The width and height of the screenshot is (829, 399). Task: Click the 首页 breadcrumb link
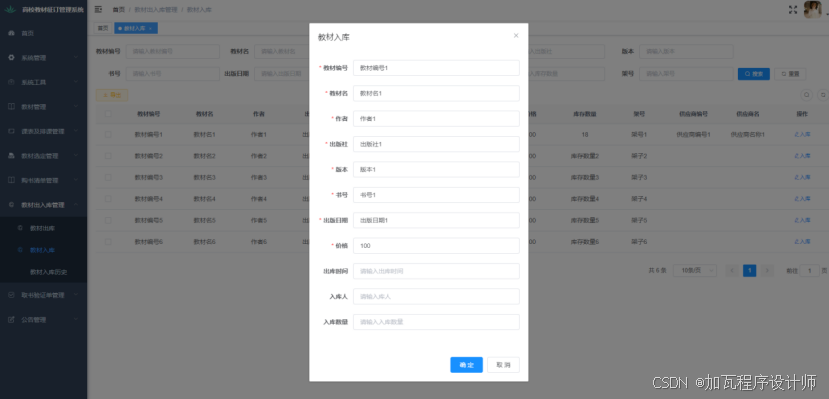[118, 10]
